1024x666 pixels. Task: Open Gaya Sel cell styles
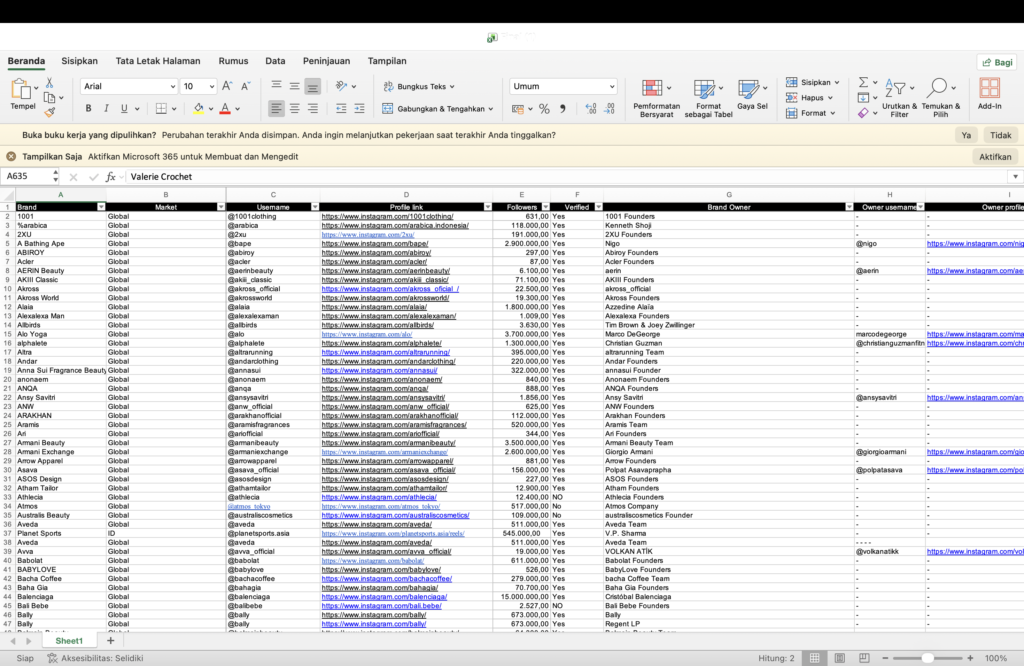(752, 95)
